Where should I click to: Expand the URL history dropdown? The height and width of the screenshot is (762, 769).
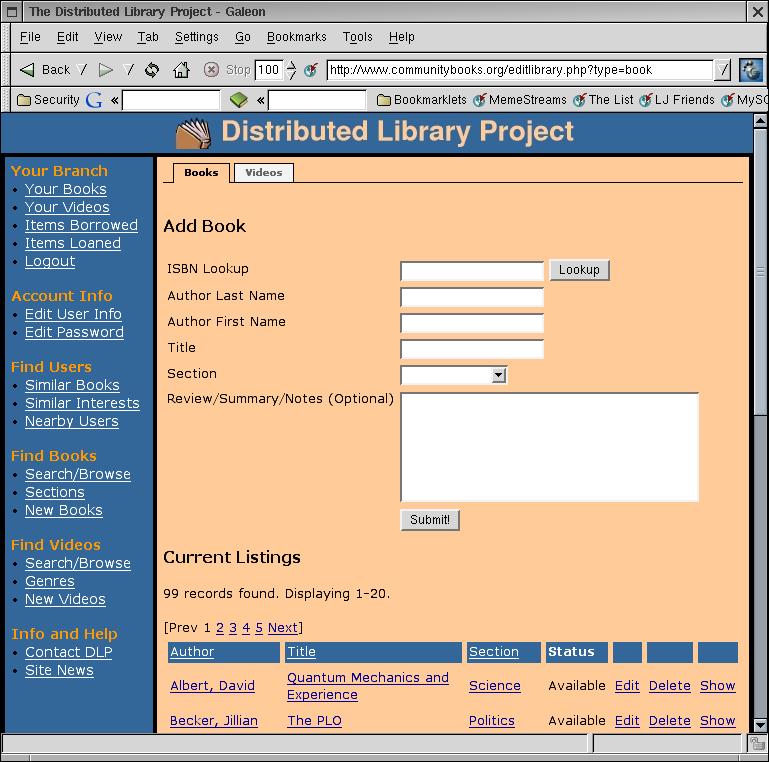tap(724, 70)
